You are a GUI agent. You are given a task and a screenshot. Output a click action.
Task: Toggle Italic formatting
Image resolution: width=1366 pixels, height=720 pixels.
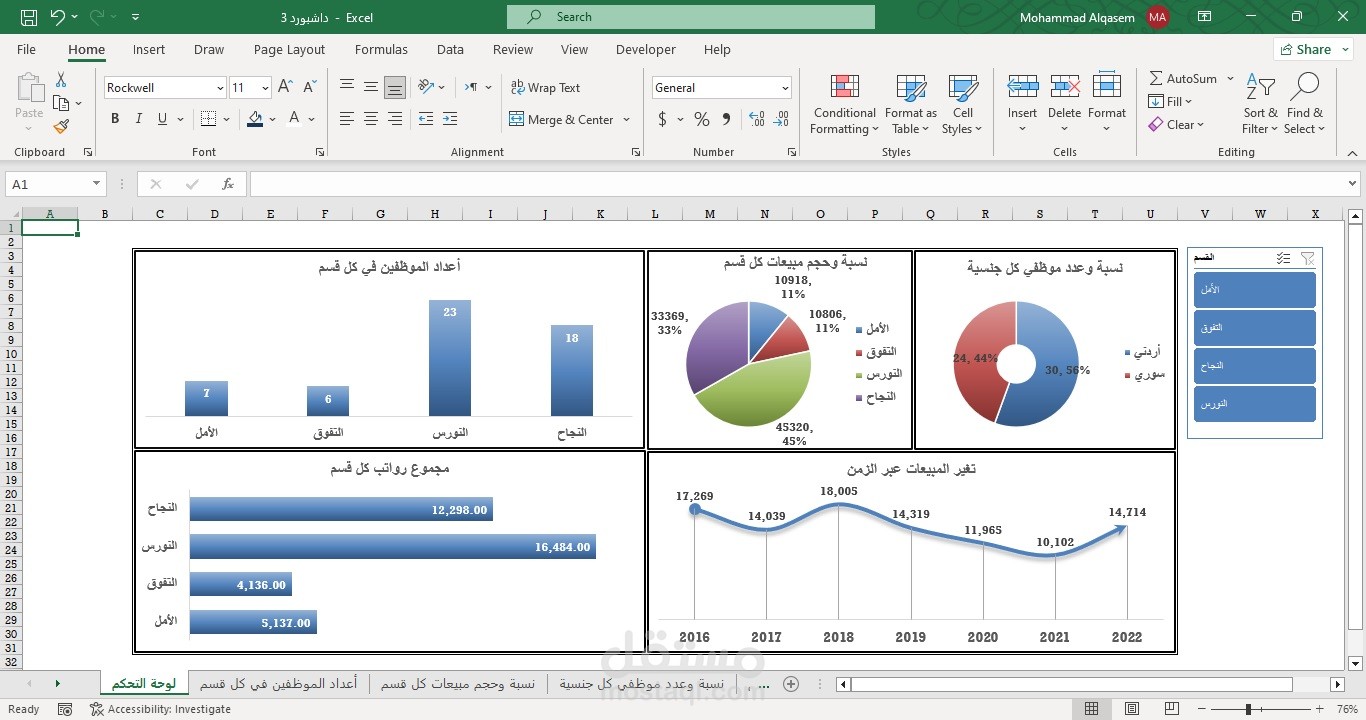point(139,119)
